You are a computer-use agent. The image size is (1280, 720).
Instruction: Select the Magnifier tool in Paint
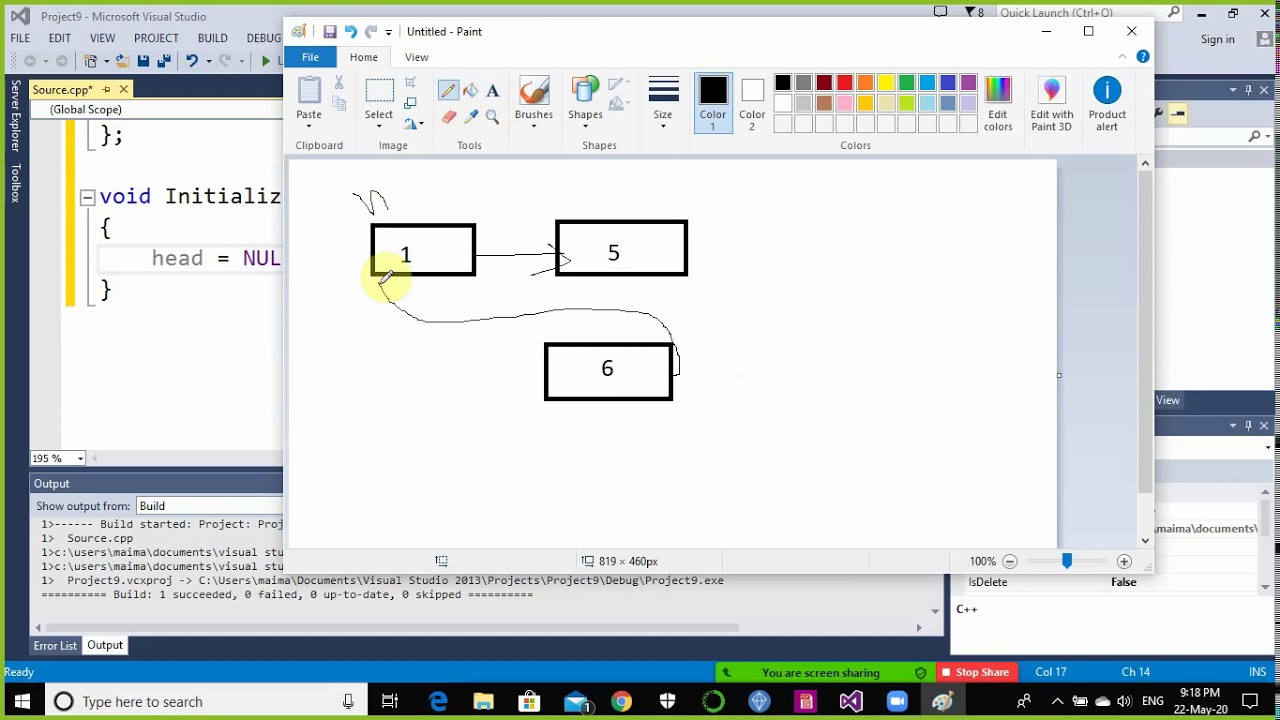tap(492, 117)
